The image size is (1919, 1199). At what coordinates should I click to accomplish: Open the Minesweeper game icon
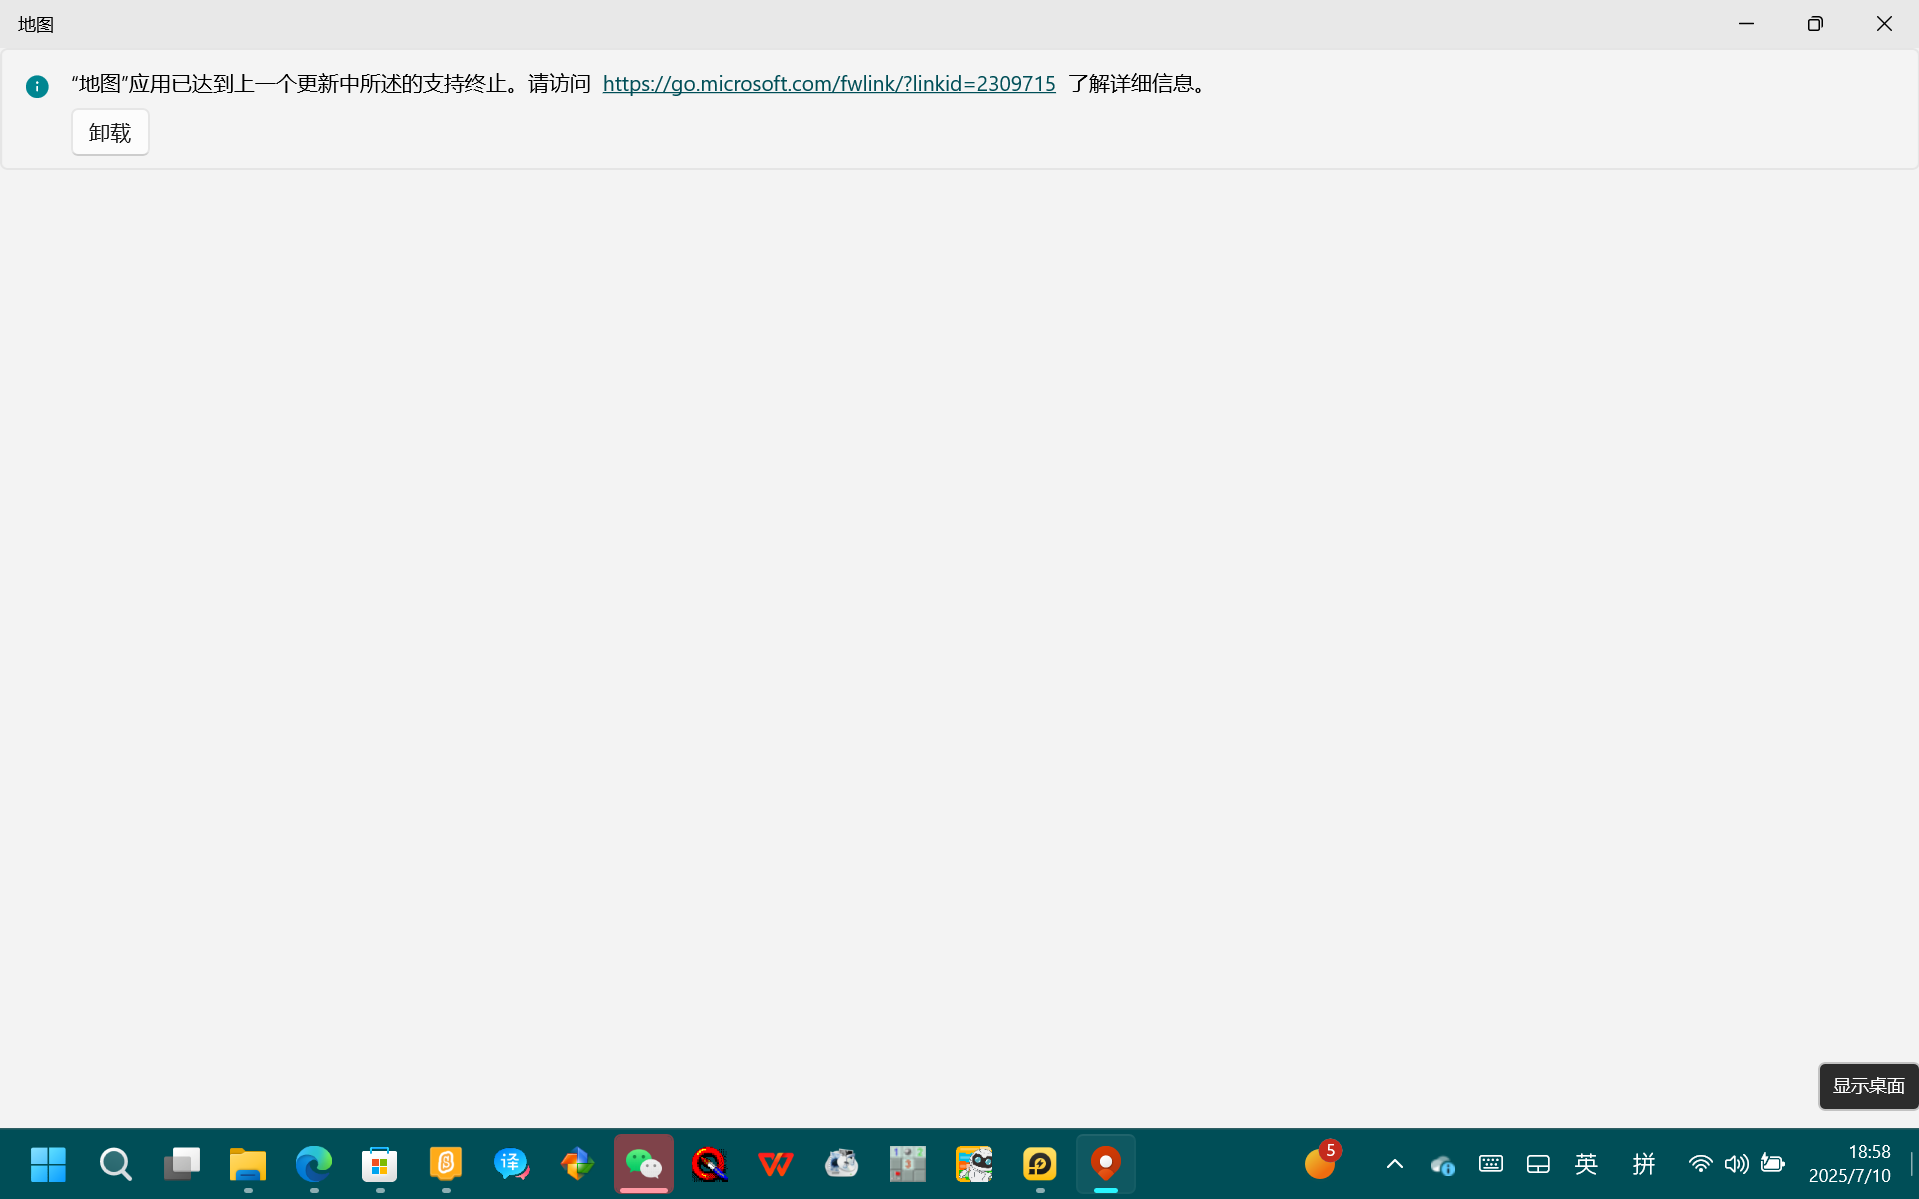907,1164
